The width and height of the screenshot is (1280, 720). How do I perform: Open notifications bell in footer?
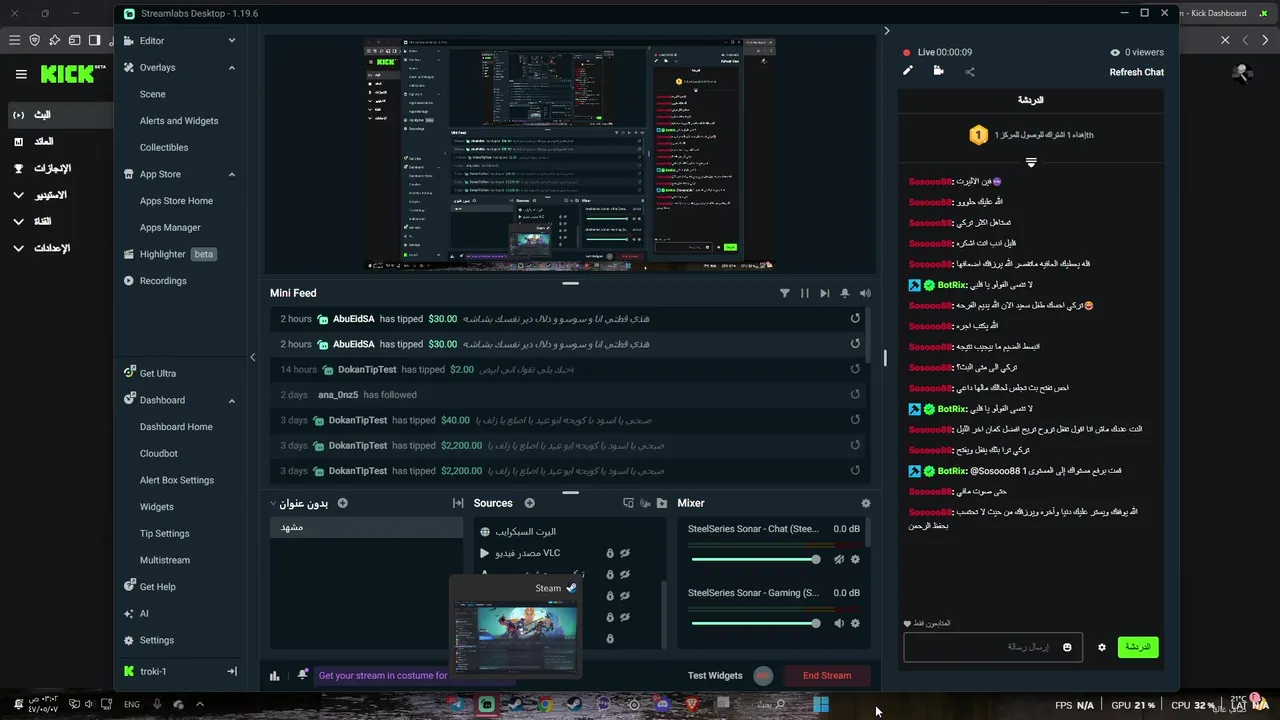click(303, 675)
